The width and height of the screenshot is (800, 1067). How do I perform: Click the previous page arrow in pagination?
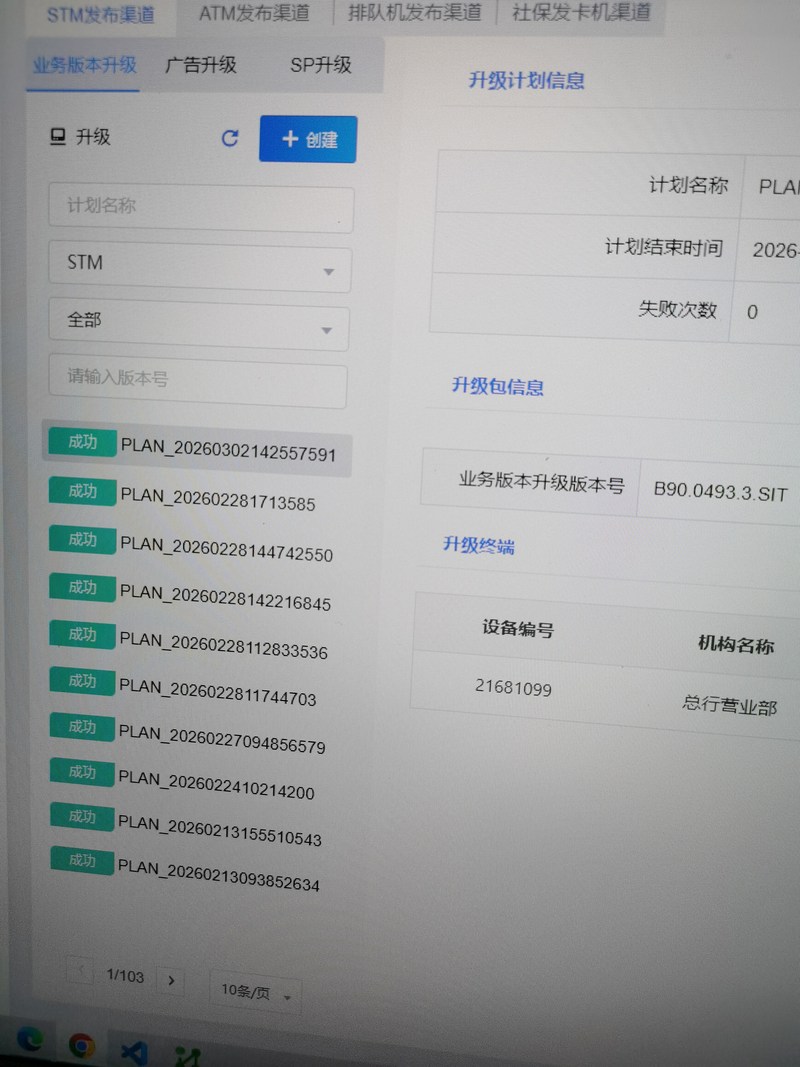[81, 971]
